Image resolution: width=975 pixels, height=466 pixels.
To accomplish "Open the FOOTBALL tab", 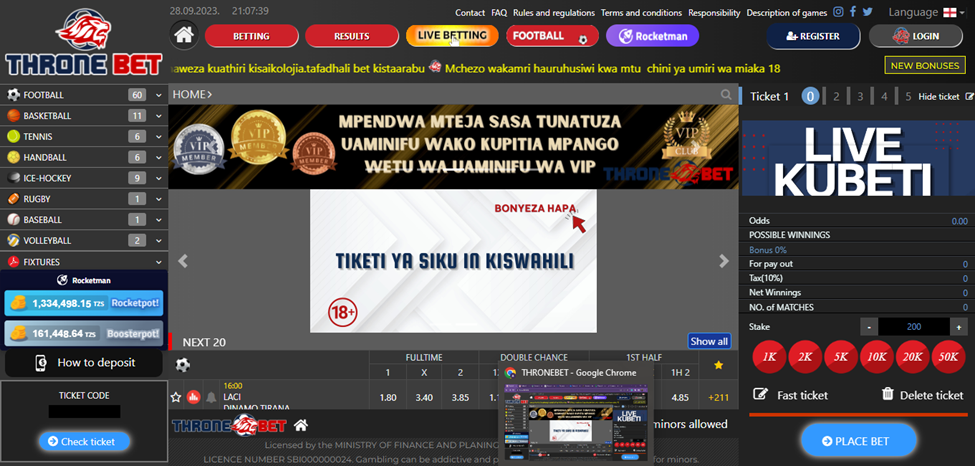I will (552, 35).
